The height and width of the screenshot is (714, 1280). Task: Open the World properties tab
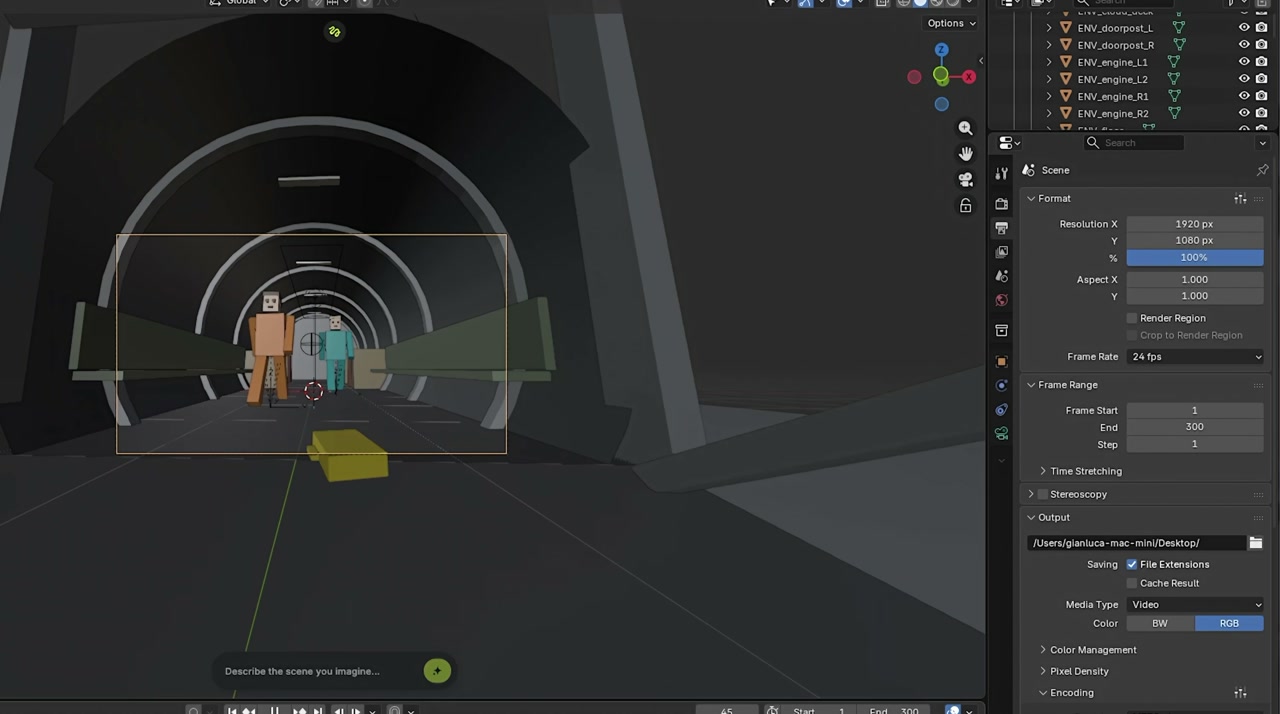1001,300
